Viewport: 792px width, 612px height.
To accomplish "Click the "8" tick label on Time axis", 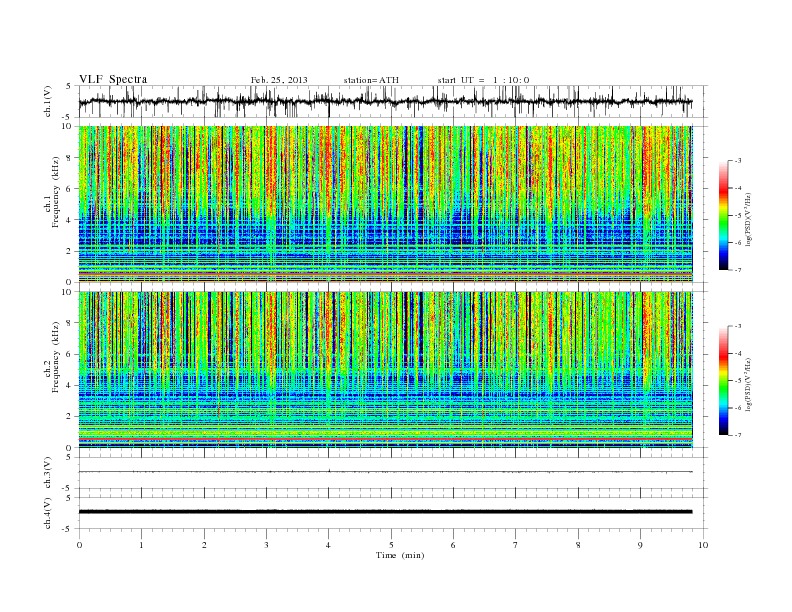I will point(578,545).
